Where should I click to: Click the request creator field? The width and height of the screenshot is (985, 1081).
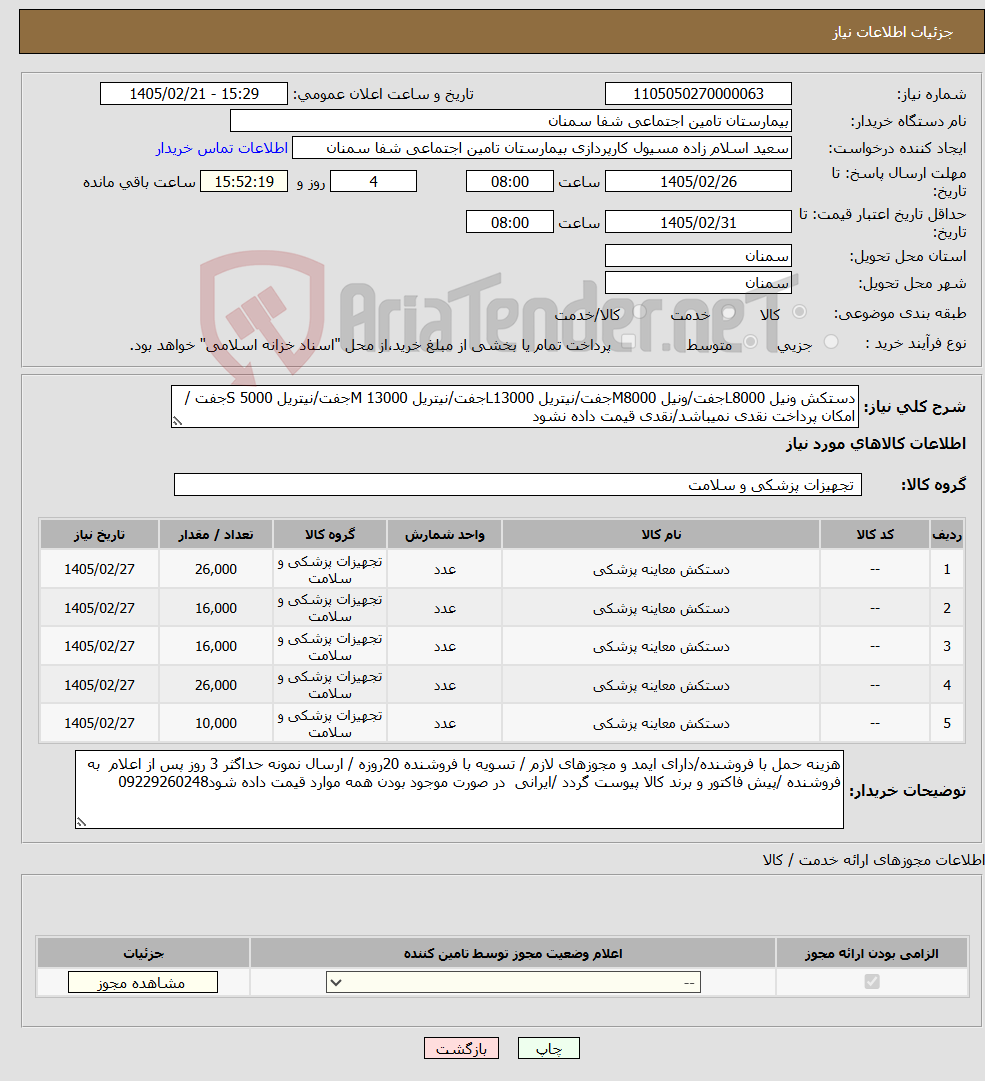point(542,148)
